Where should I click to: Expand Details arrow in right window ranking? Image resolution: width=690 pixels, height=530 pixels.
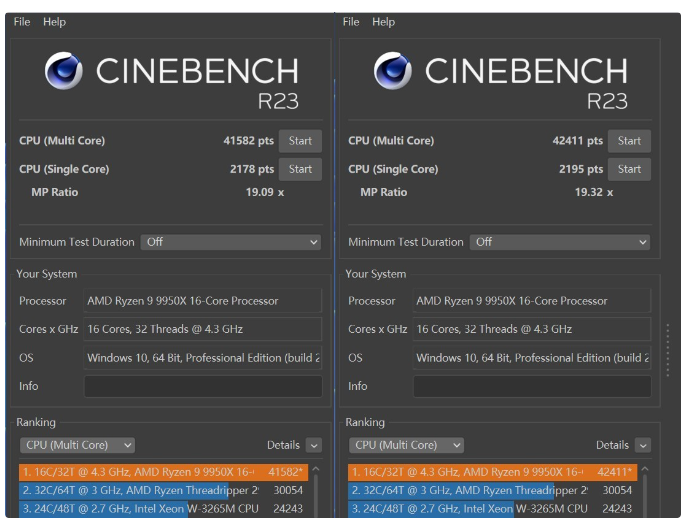coord(643,445)
